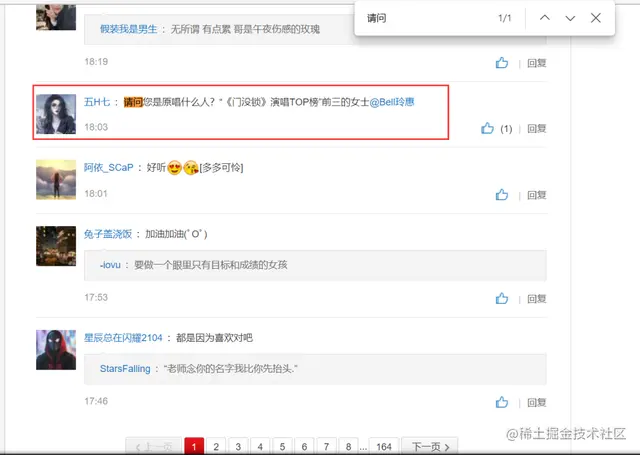This screenshot has height=455, width=640.
Task: Like 五H七's comment with one like
Action: coord(487,128)
